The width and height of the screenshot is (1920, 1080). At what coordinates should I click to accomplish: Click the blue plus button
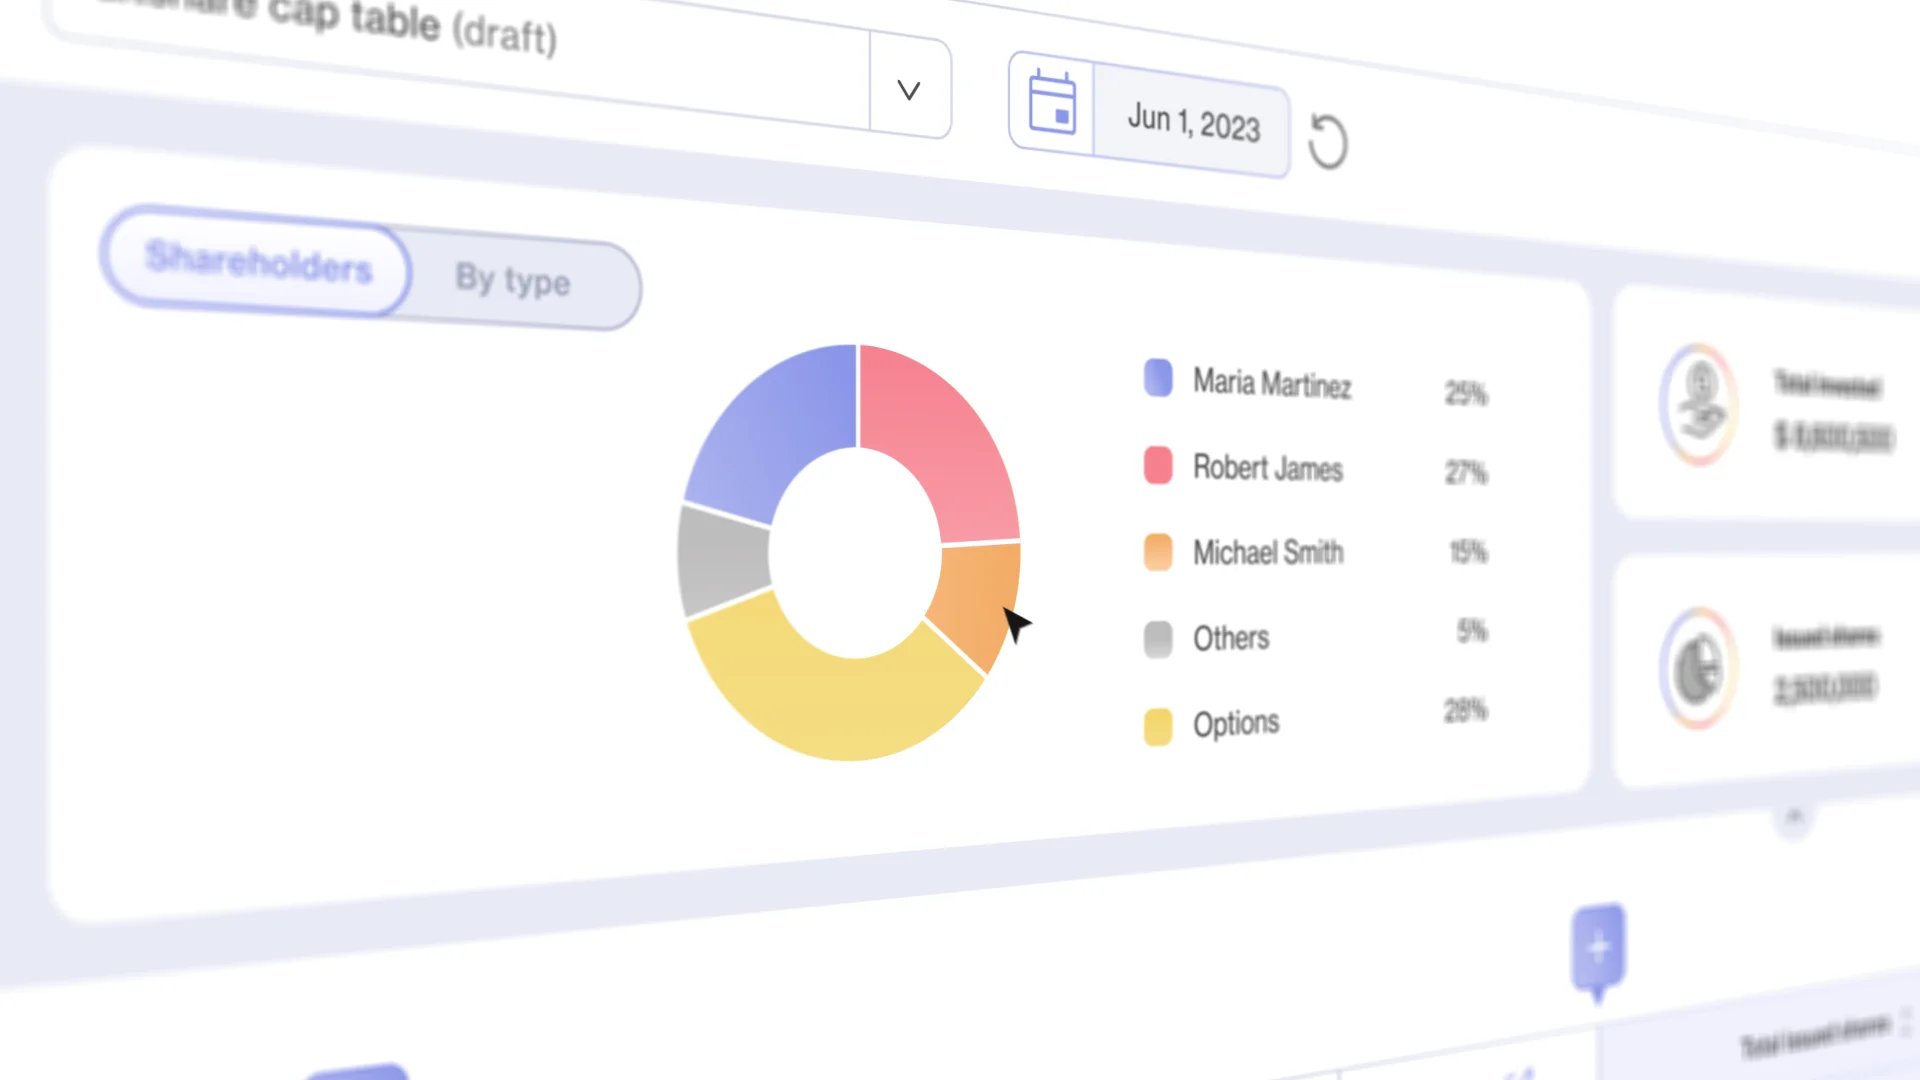point(1598,948)
